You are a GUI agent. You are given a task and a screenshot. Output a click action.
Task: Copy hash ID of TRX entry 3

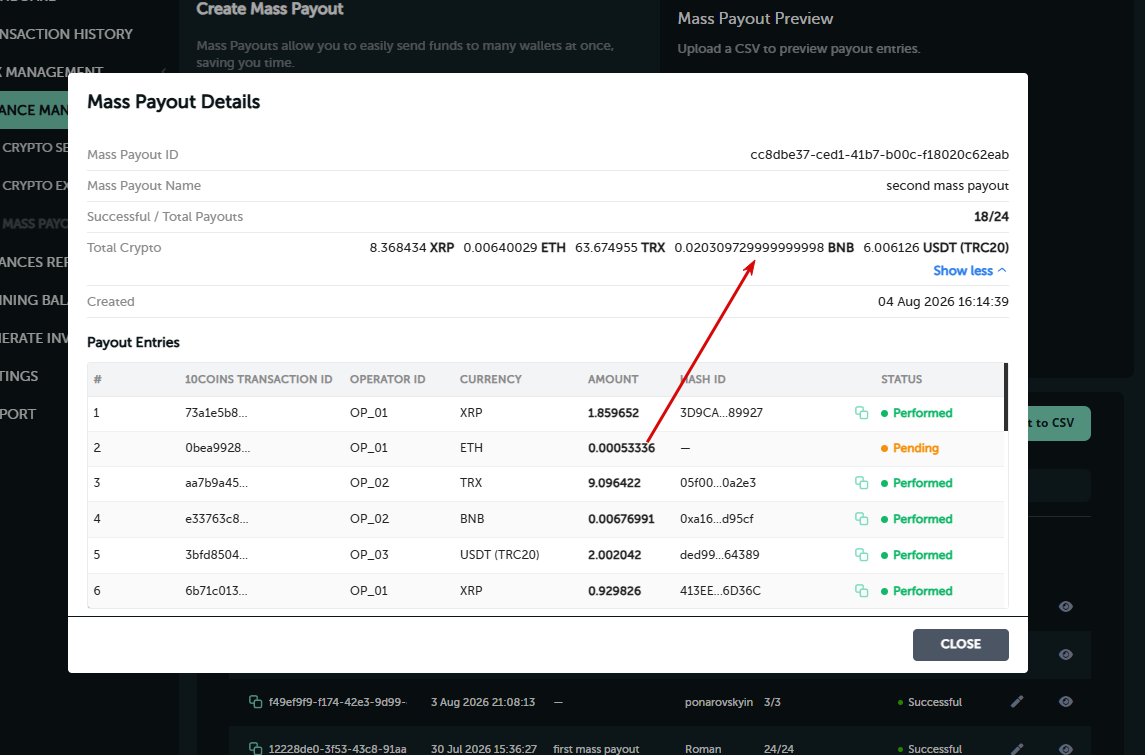[862, 483]
